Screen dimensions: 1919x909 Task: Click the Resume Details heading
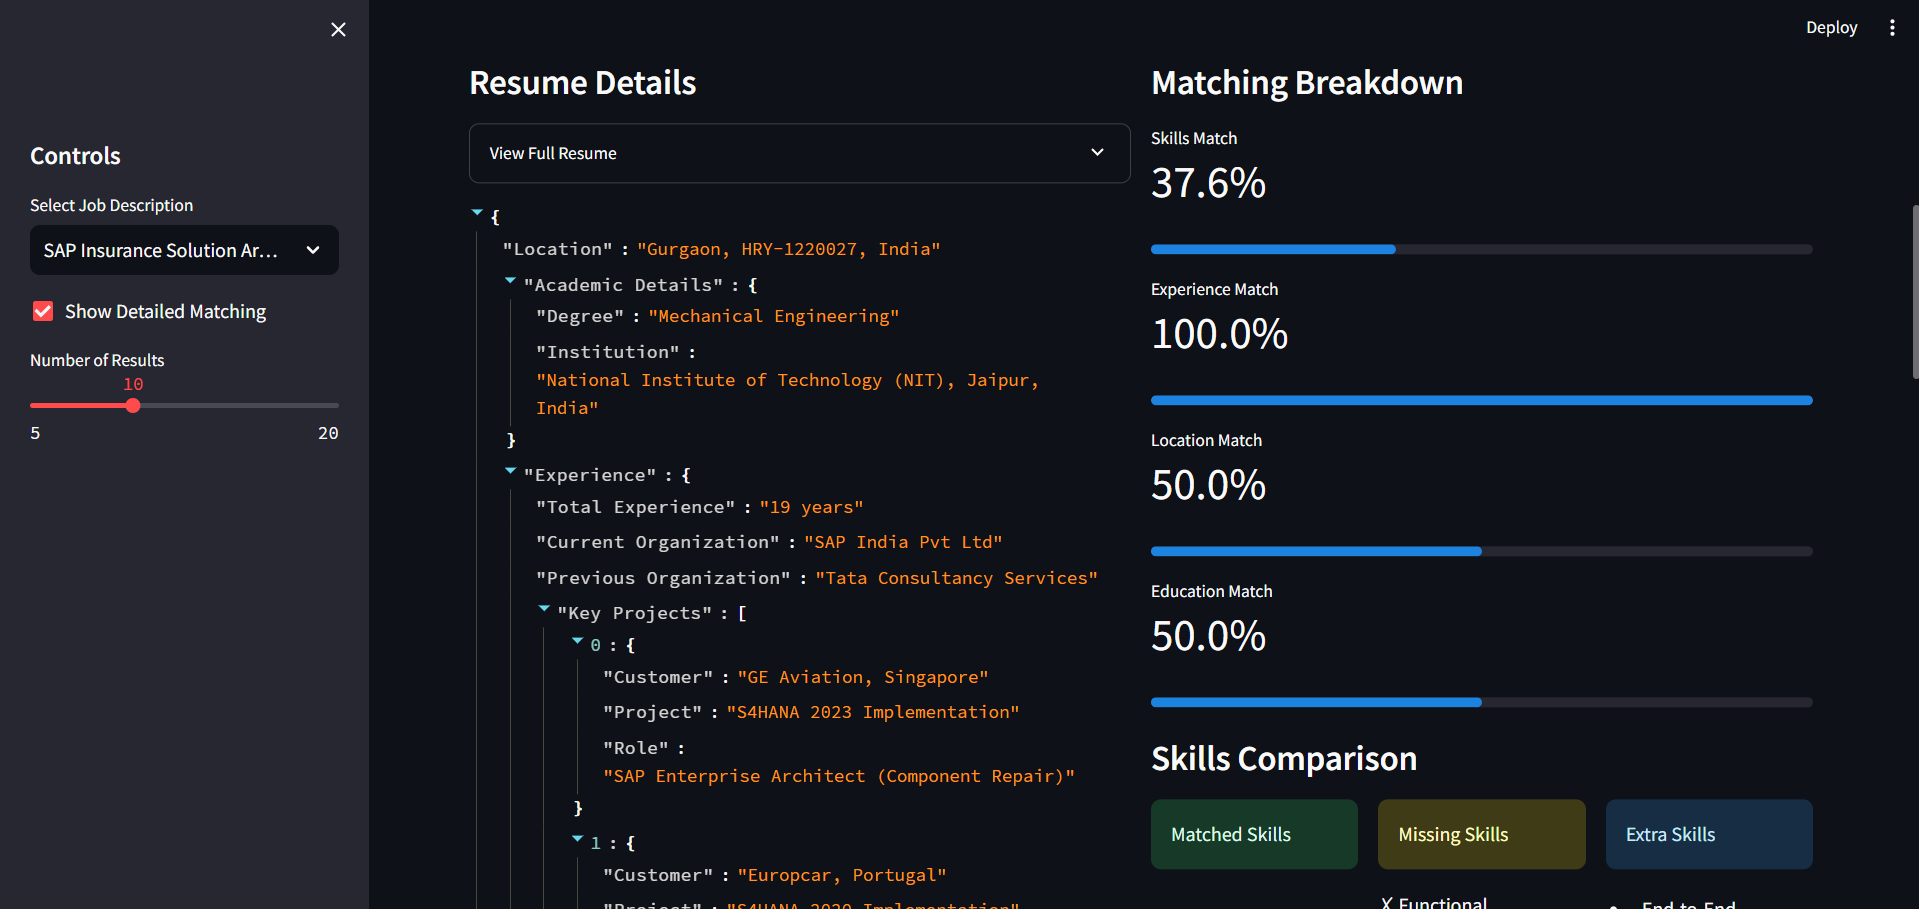[583, 83]
